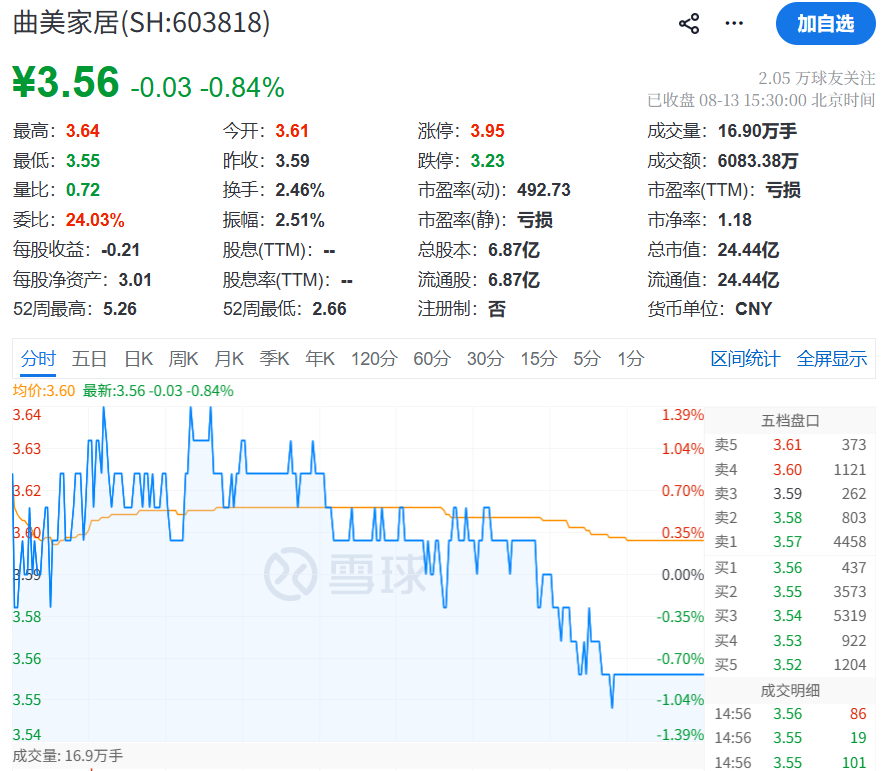Click the -1.39% axis label

[x=680, y=734]
